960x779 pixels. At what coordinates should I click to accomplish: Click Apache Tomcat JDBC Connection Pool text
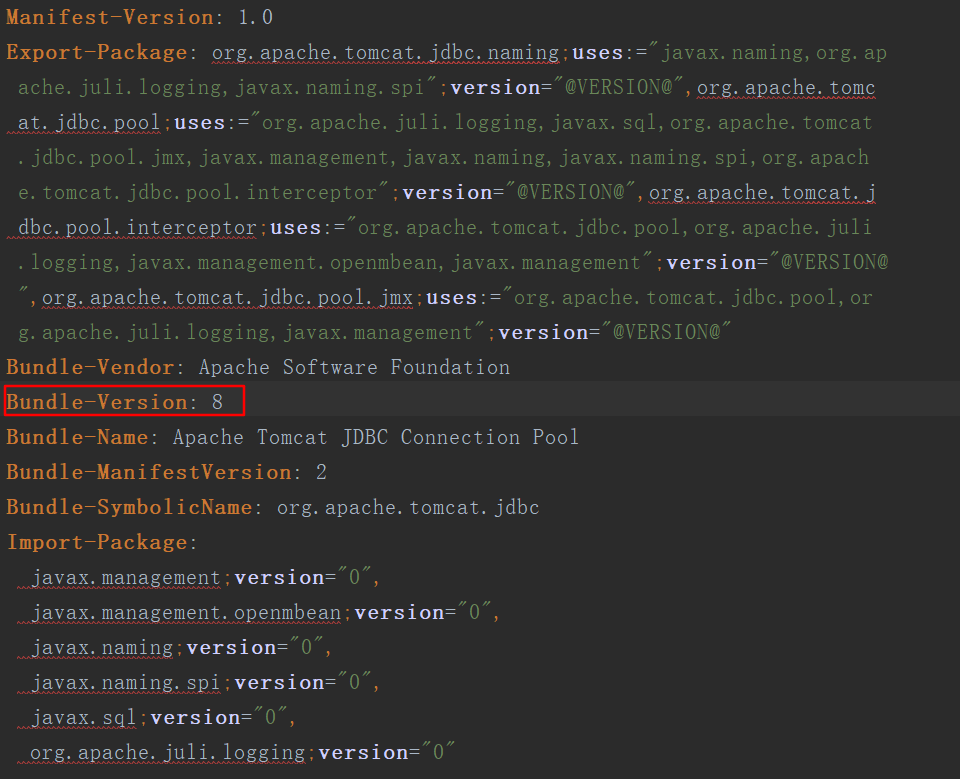tap(375, 437)
